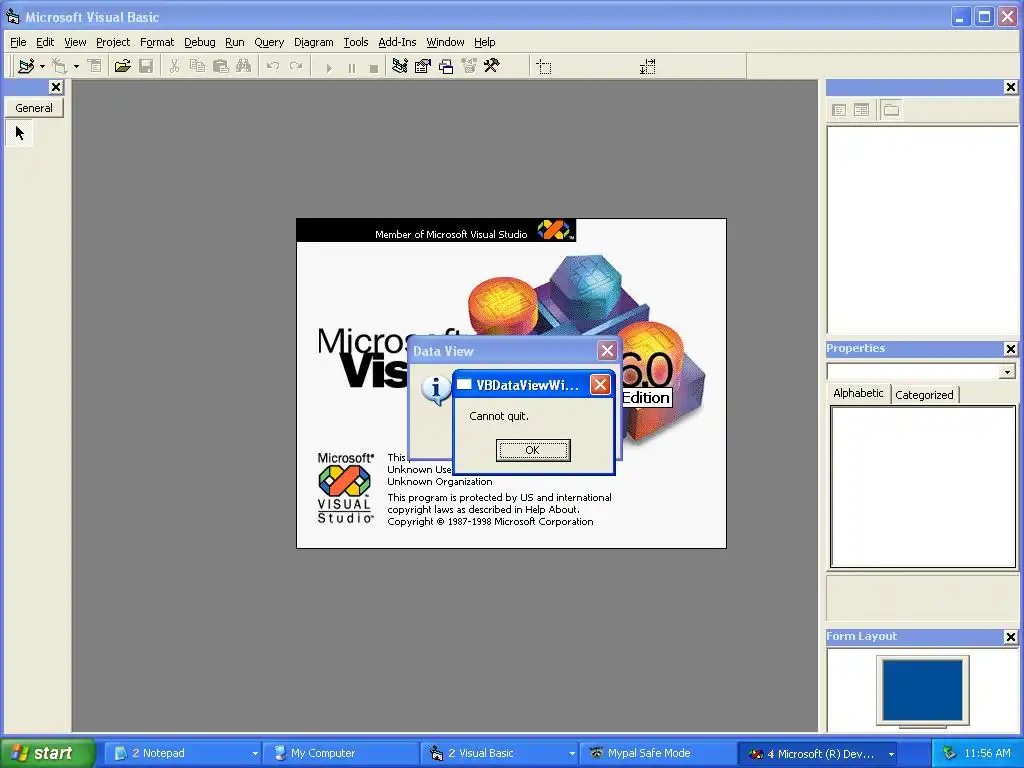The height and width of the screenshot is (768, 1024).
Task: Open the Edit menu
Action: coord(45,42)
